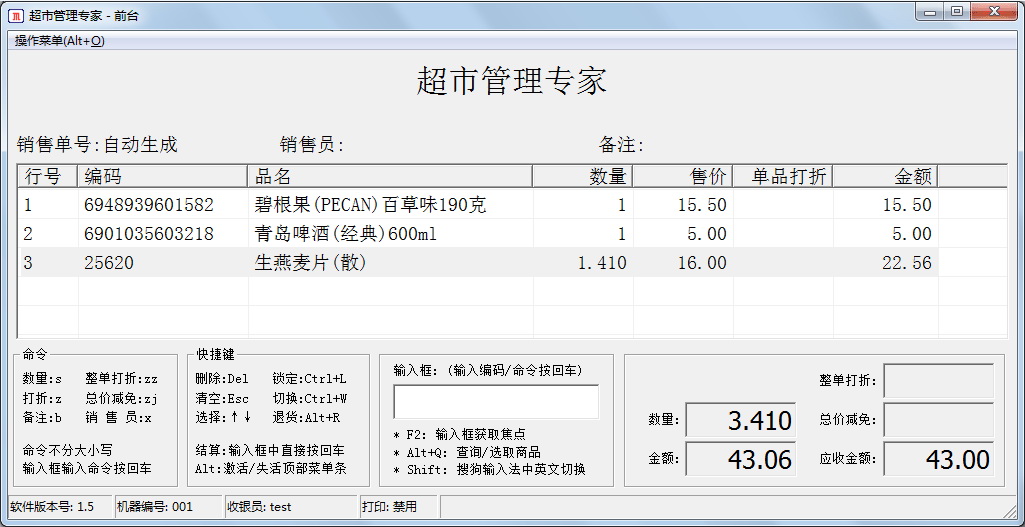Click the 单品打折 column header
This screenshot has width=1025, height=527.
tap(782, 177)
